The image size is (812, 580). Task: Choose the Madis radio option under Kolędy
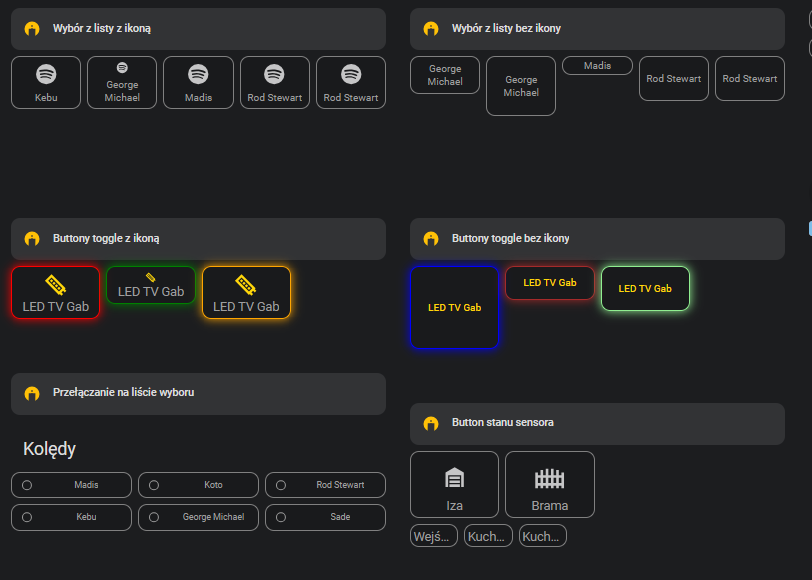point(27,485)
